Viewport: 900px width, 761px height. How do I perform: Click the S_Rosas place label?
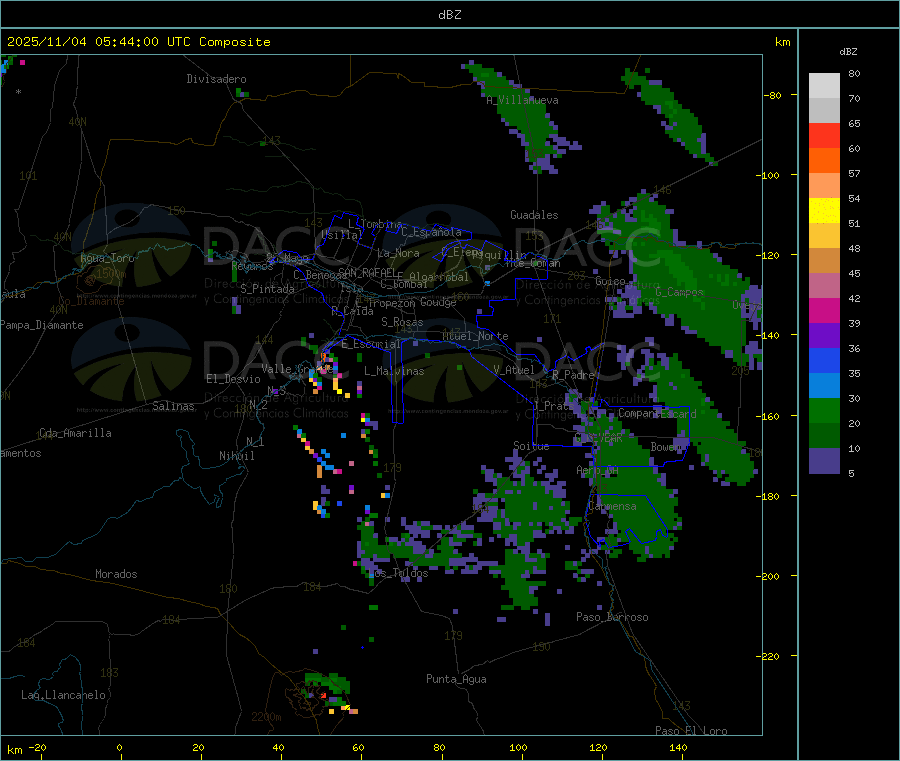point(402,322)
